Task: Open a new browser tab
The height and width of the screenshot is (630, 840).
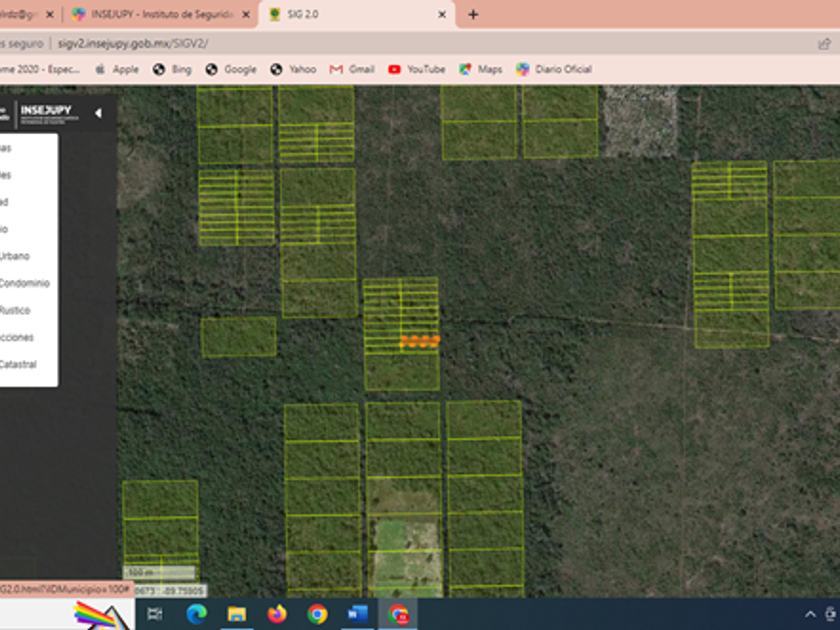Action: point(473,15)
